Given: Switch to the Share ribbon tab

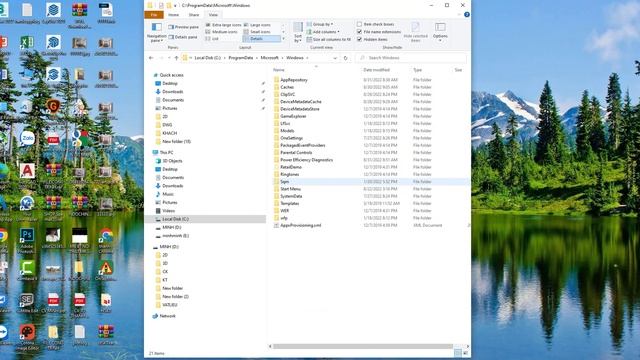Looking at the screenshot, I should [194, 15].
